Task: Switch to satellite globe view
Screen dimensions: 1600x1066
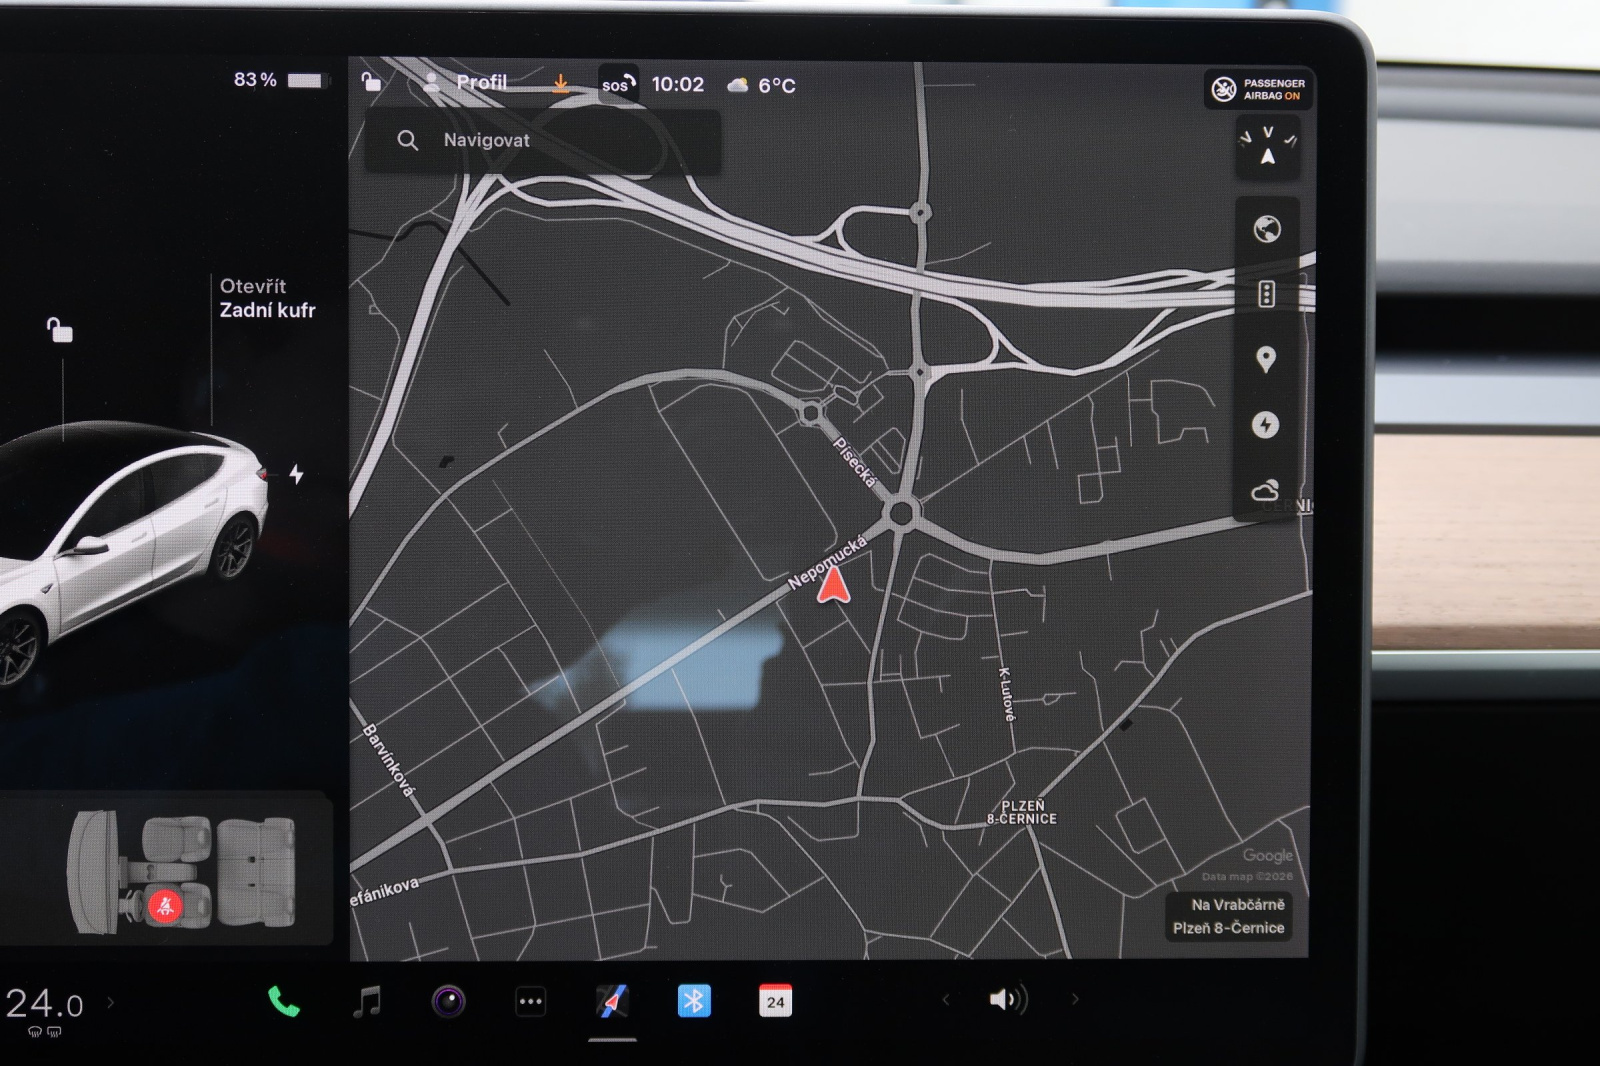Action: 1266,229
